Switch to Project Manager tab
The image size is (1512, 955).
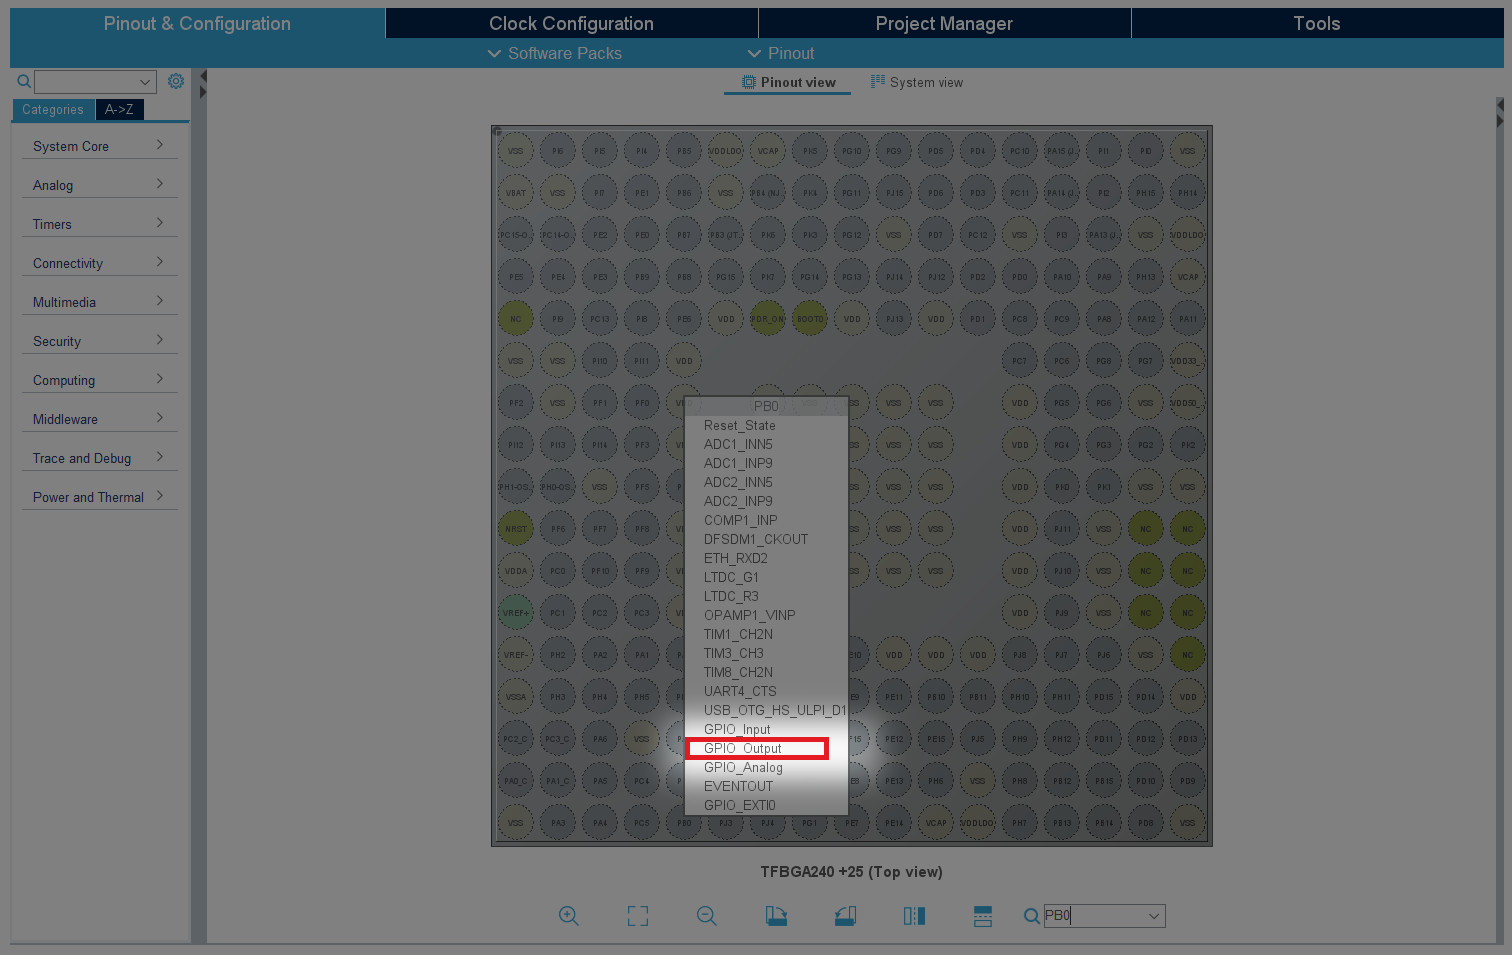coord(944,23)
